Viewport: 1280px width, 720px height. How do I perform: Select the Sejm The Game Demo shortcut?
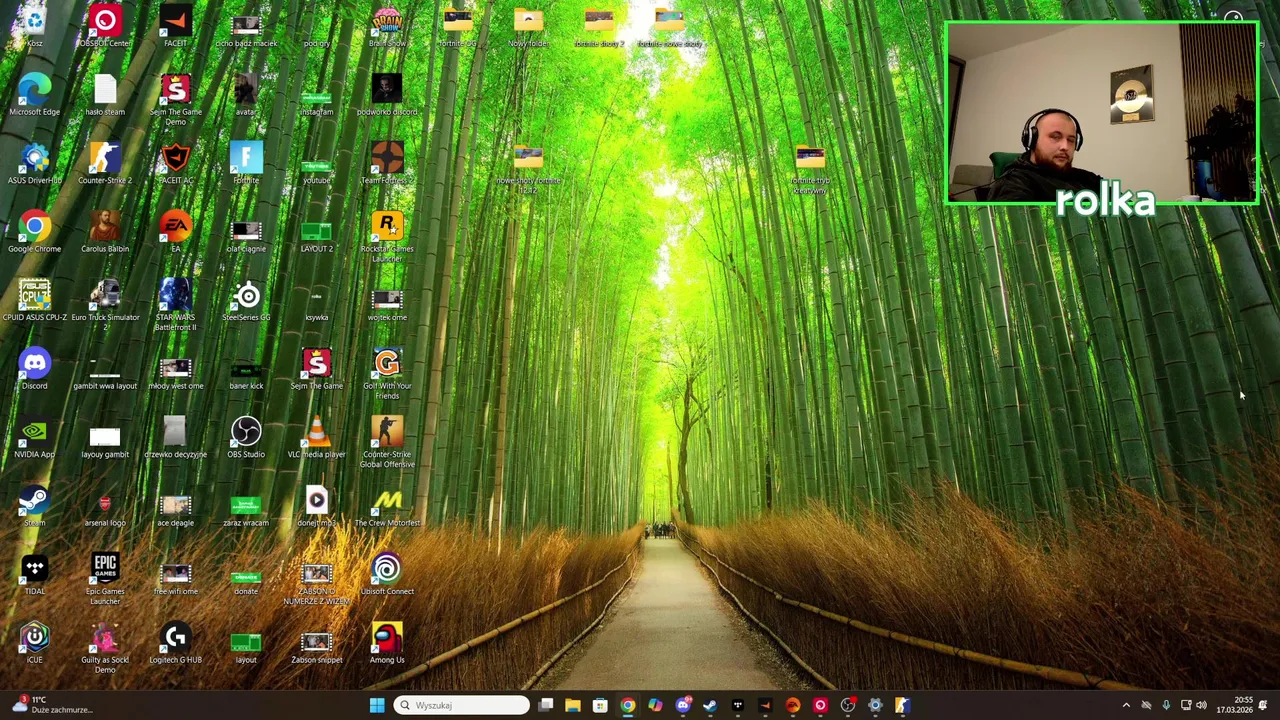[x=175, y=99]
